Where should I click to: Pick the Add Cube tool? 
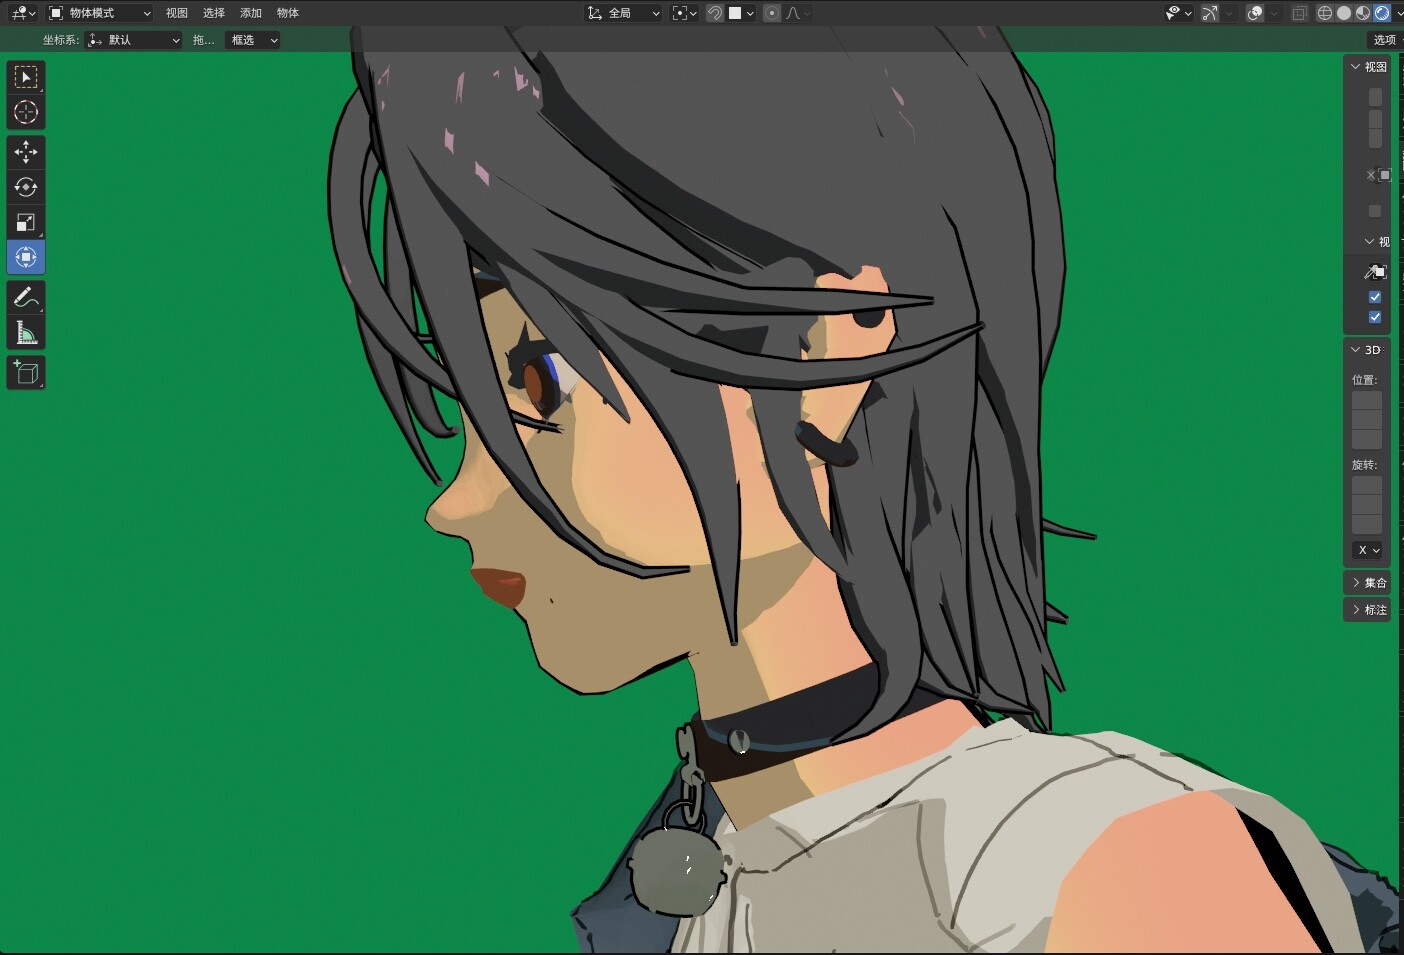[x=26, y=372]
